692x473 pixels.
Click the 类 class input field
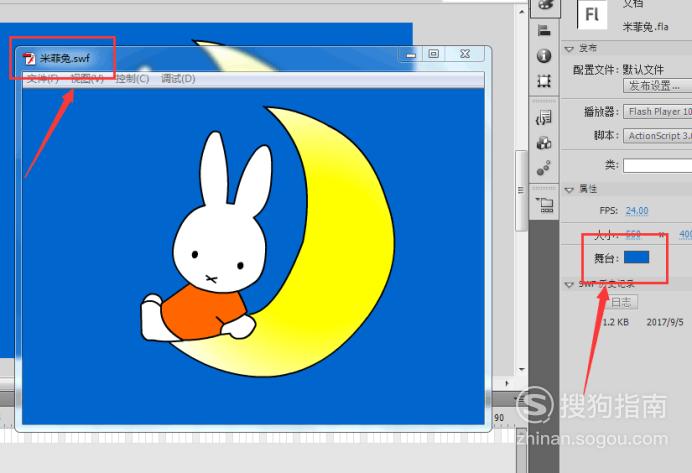pos(658,166)
